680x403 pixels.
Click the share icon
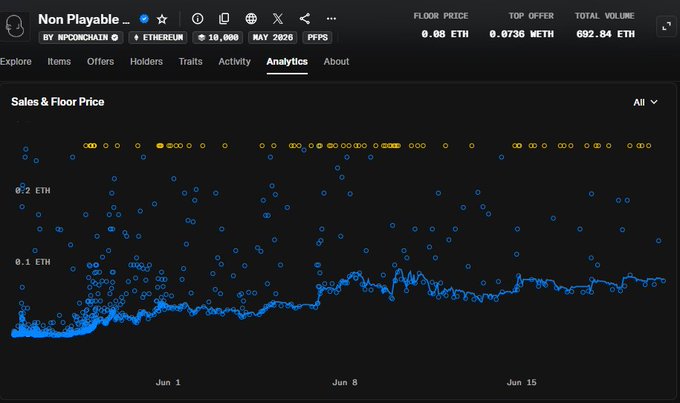coord(305,19)
